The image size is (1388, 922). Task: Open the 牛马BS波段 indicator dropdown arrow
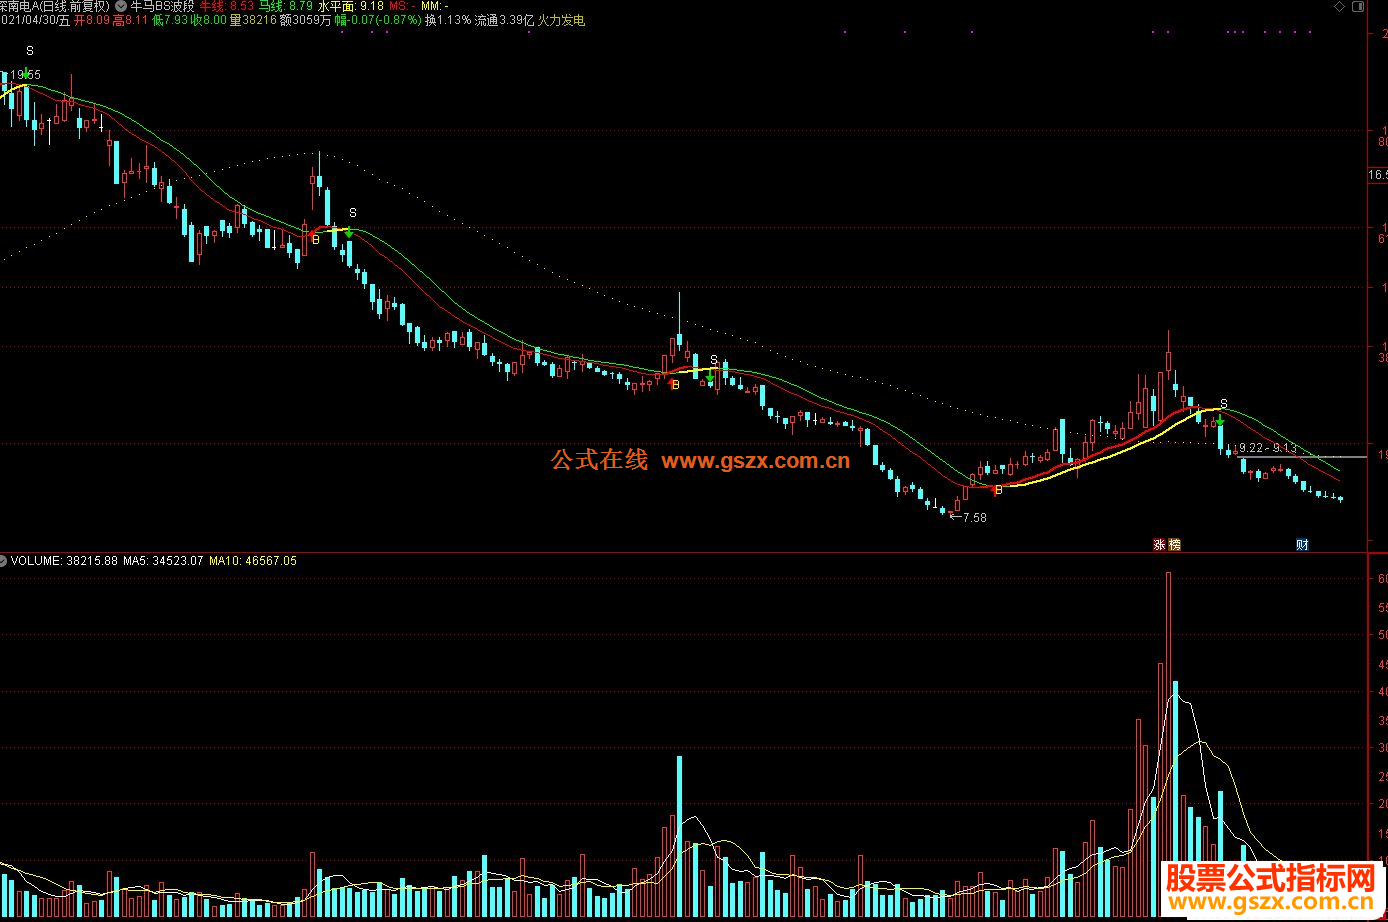pos(121,6)
